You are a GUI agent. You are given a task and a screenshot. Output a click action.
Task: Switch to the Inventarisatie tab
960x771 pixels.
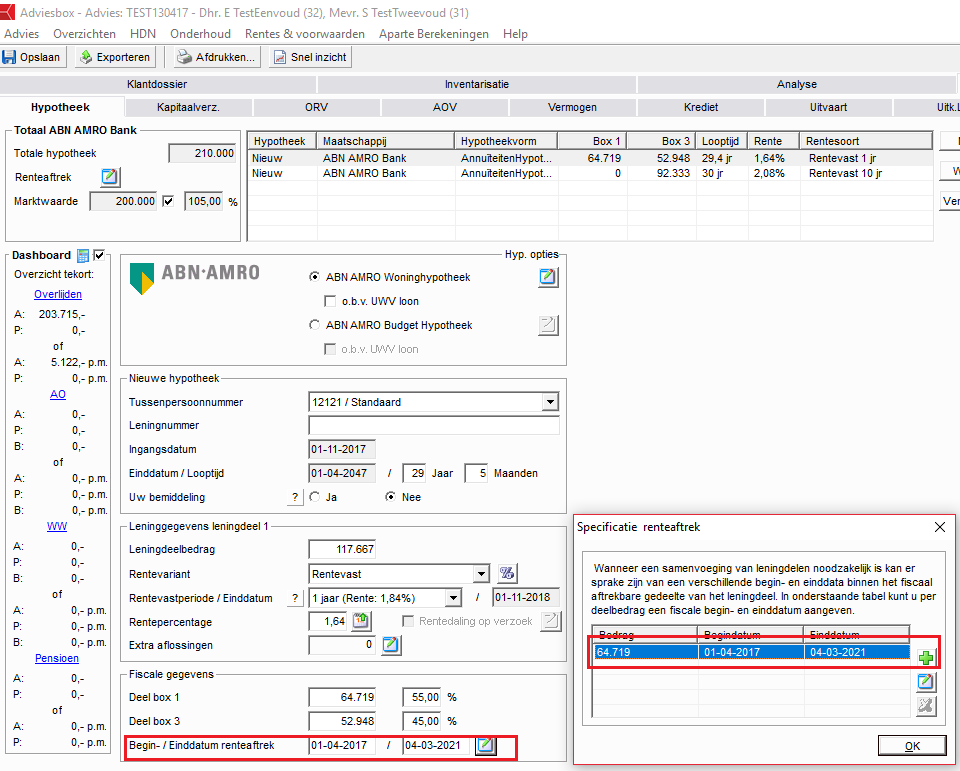point(477,85)
